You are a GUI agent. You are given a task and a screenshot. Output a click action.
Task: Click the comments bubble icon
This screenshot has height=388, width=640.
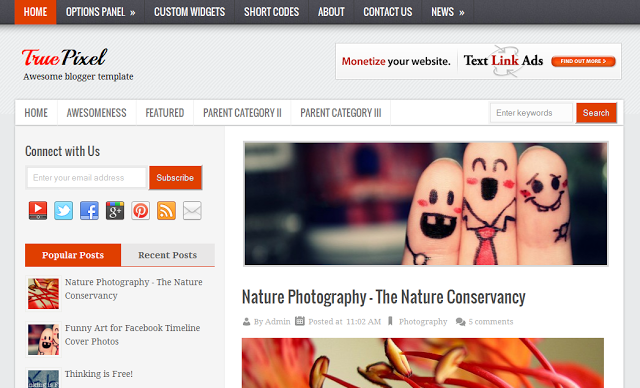click(x=460, y=322)
